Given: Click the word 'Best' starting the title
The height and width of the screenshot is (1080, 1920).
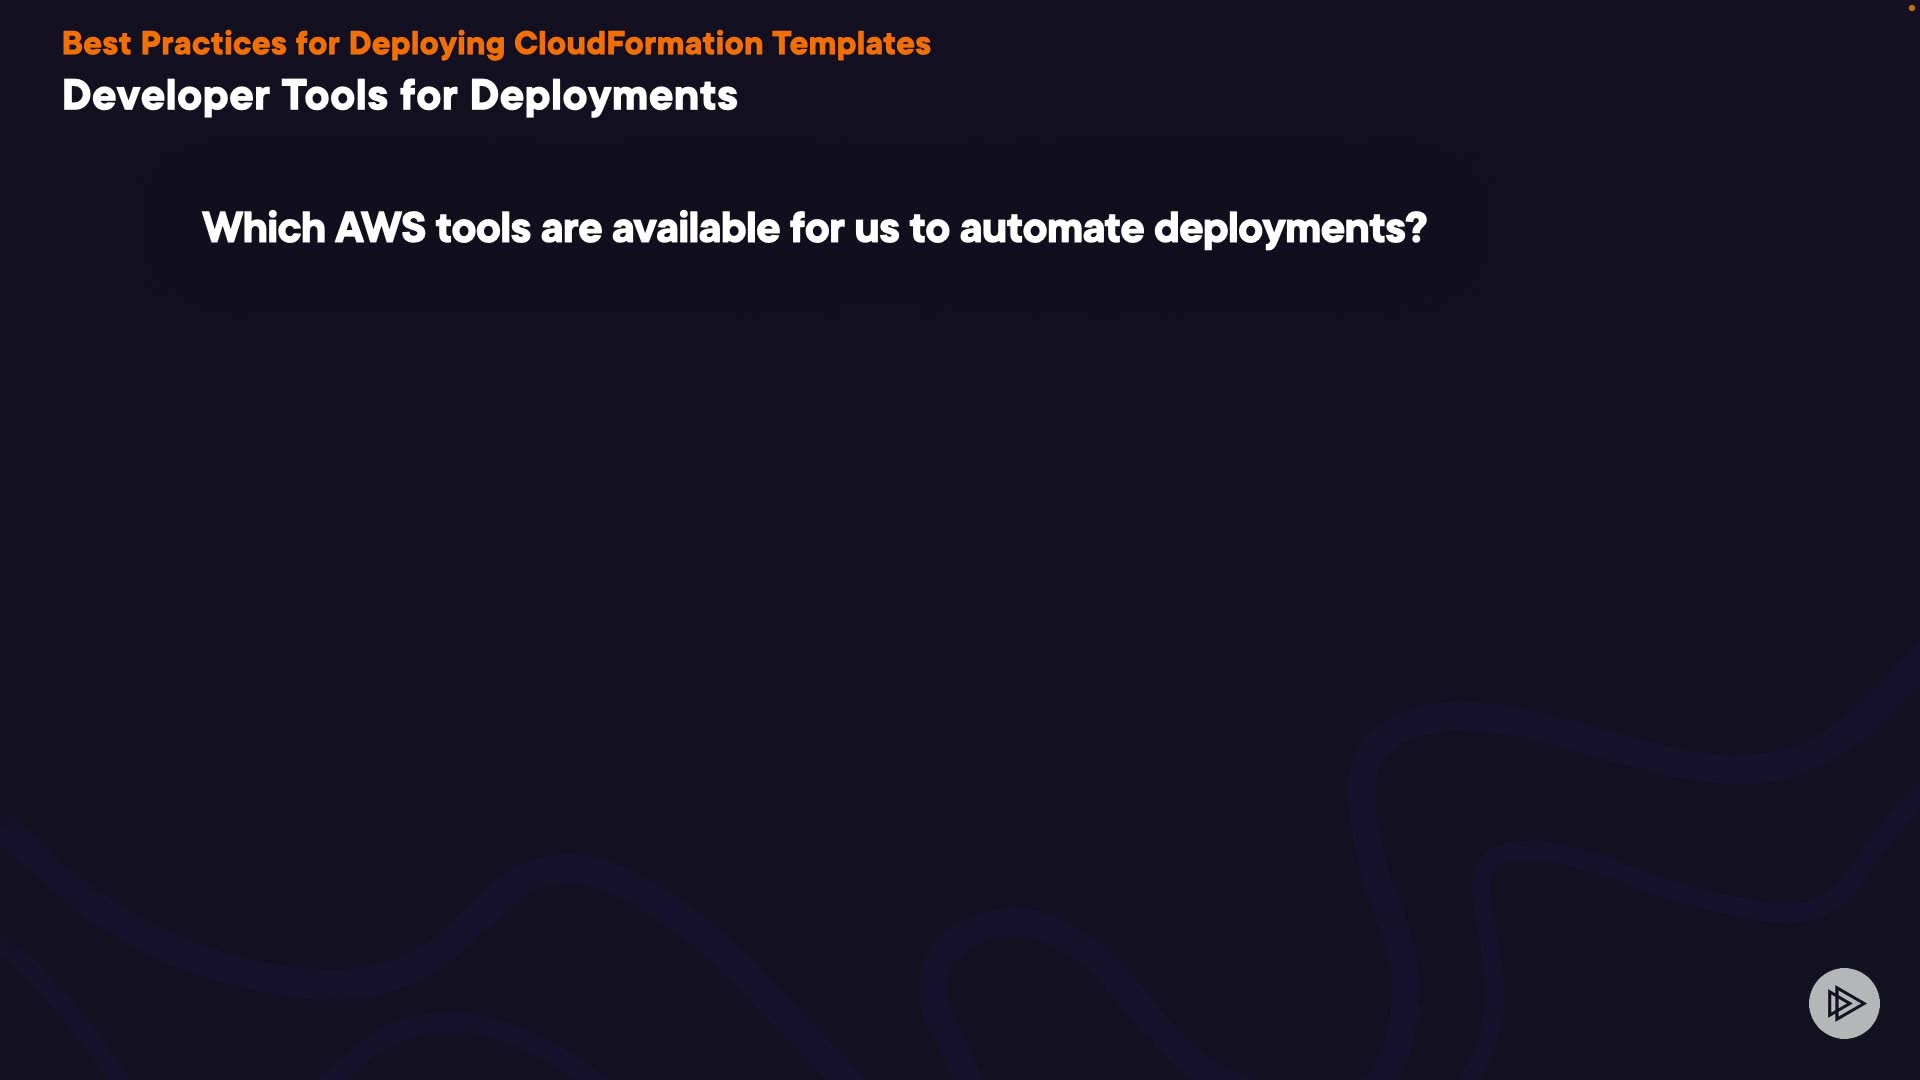Looking at the screenshot, I should (96, 44).
